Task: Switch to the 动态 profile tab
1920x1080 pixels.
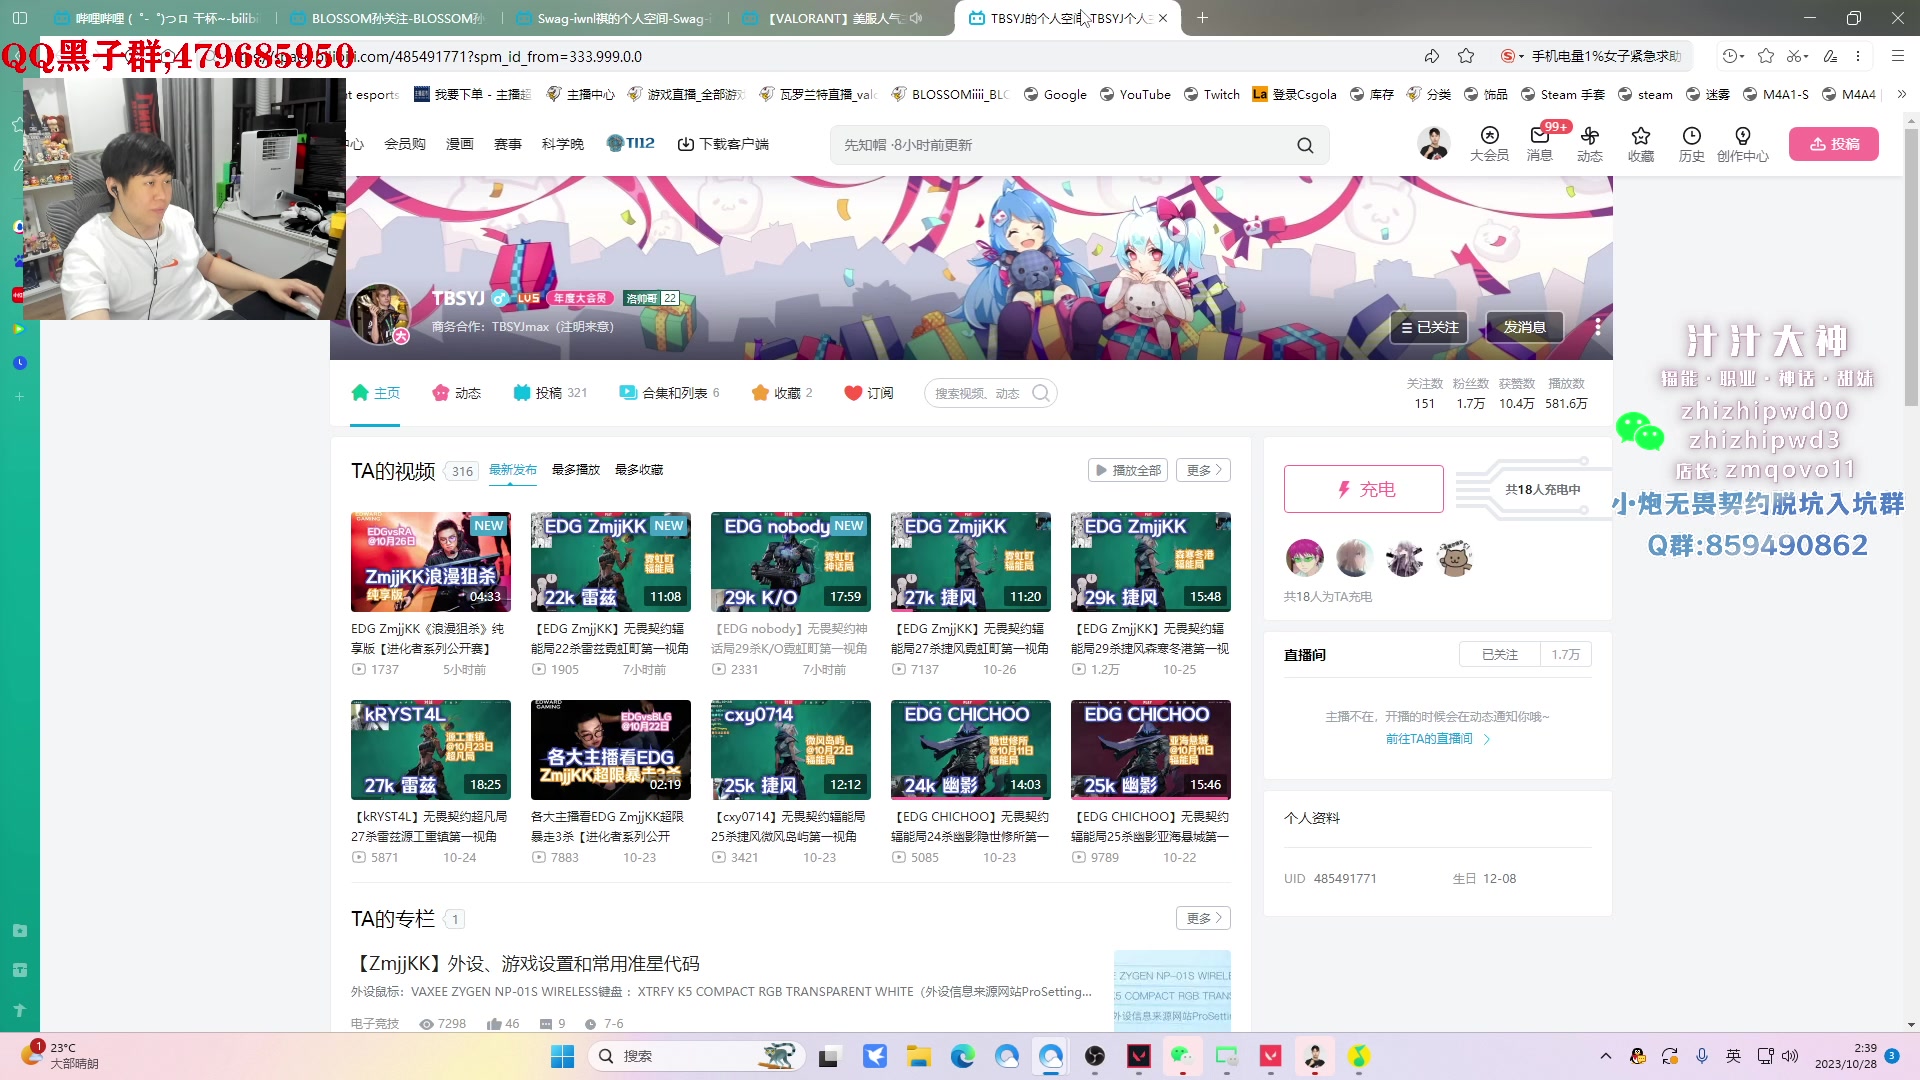Action: point(456,393)
